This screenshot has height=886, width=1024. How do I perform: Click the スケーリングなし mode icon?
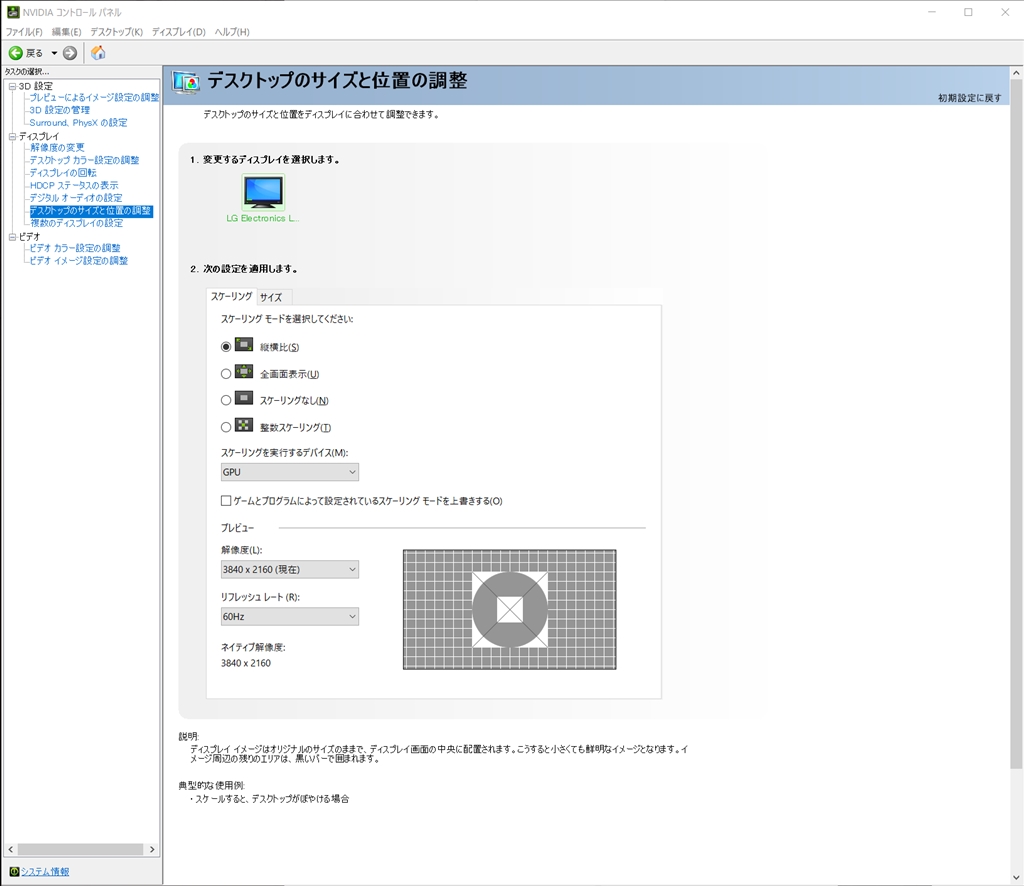pos(244,398)
